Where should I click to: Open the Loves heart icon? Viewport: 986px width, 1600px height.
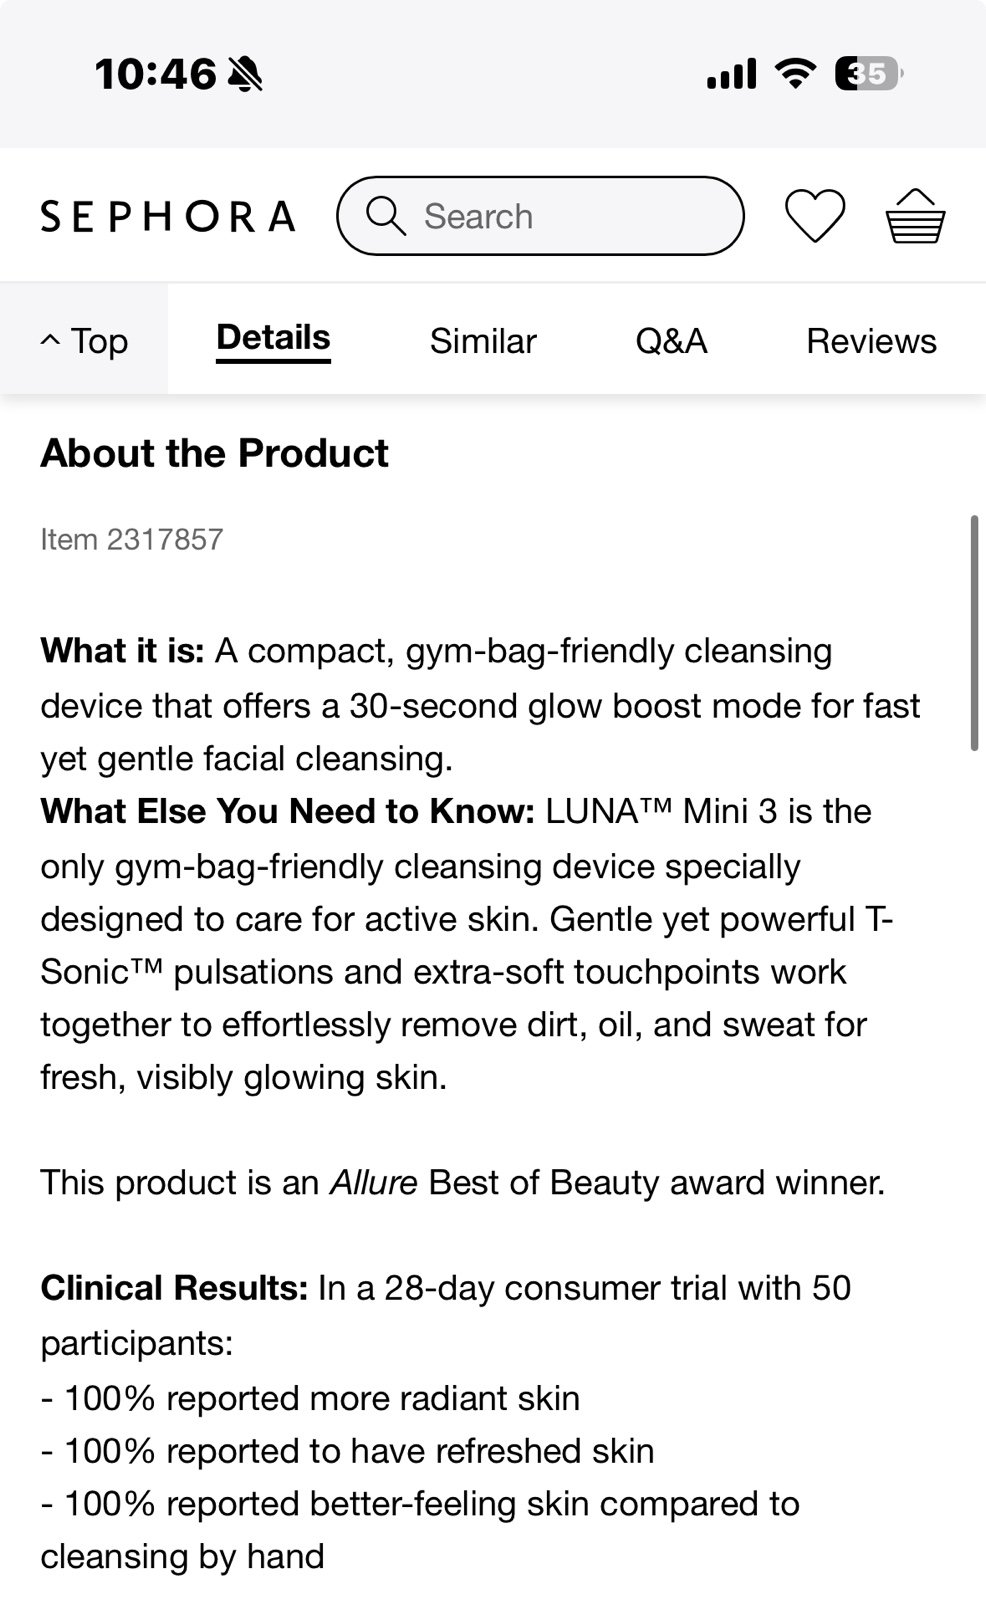point(815,216)
